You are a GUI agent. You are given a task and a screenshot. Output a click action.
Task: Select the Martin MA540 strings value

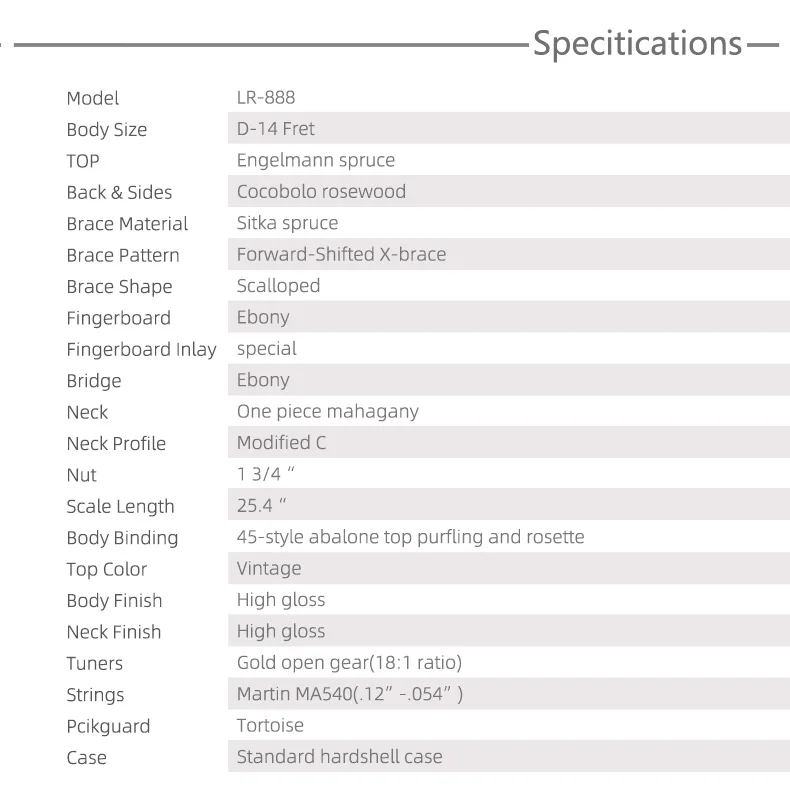[x=350, y=694]
